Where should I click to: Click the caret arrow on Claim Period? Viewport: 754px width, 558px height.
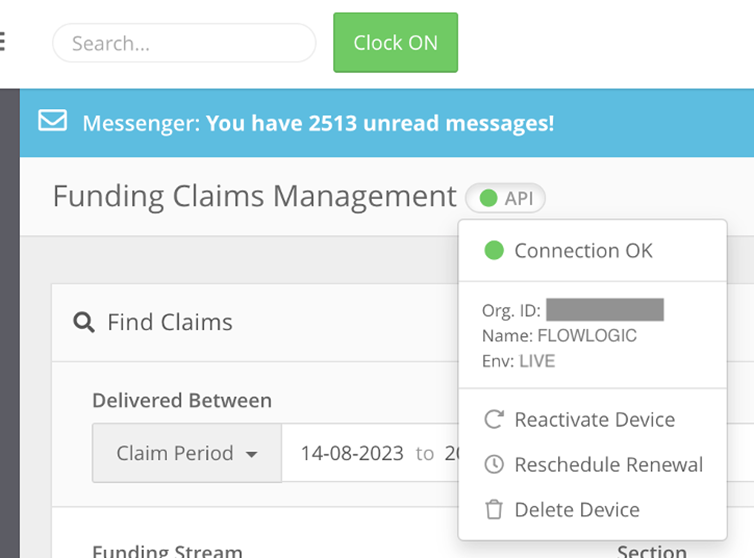pyautogui.click(x=252, y=454)
